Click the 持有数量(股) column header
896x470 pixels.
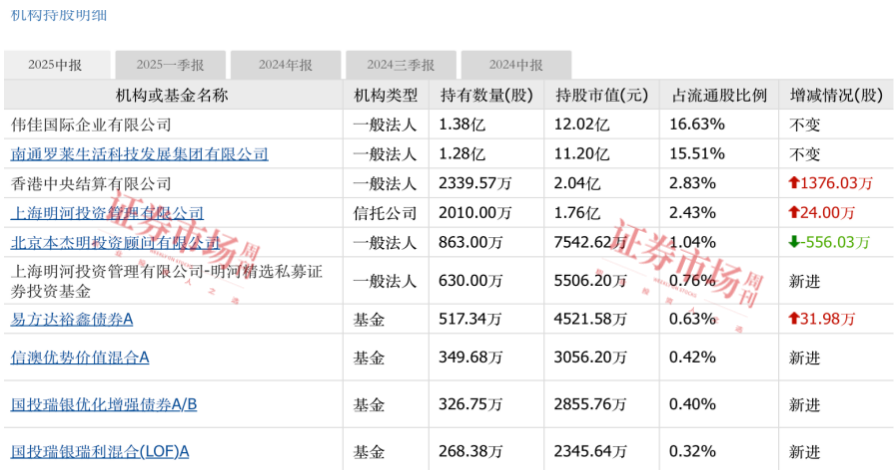pos(487,96)
